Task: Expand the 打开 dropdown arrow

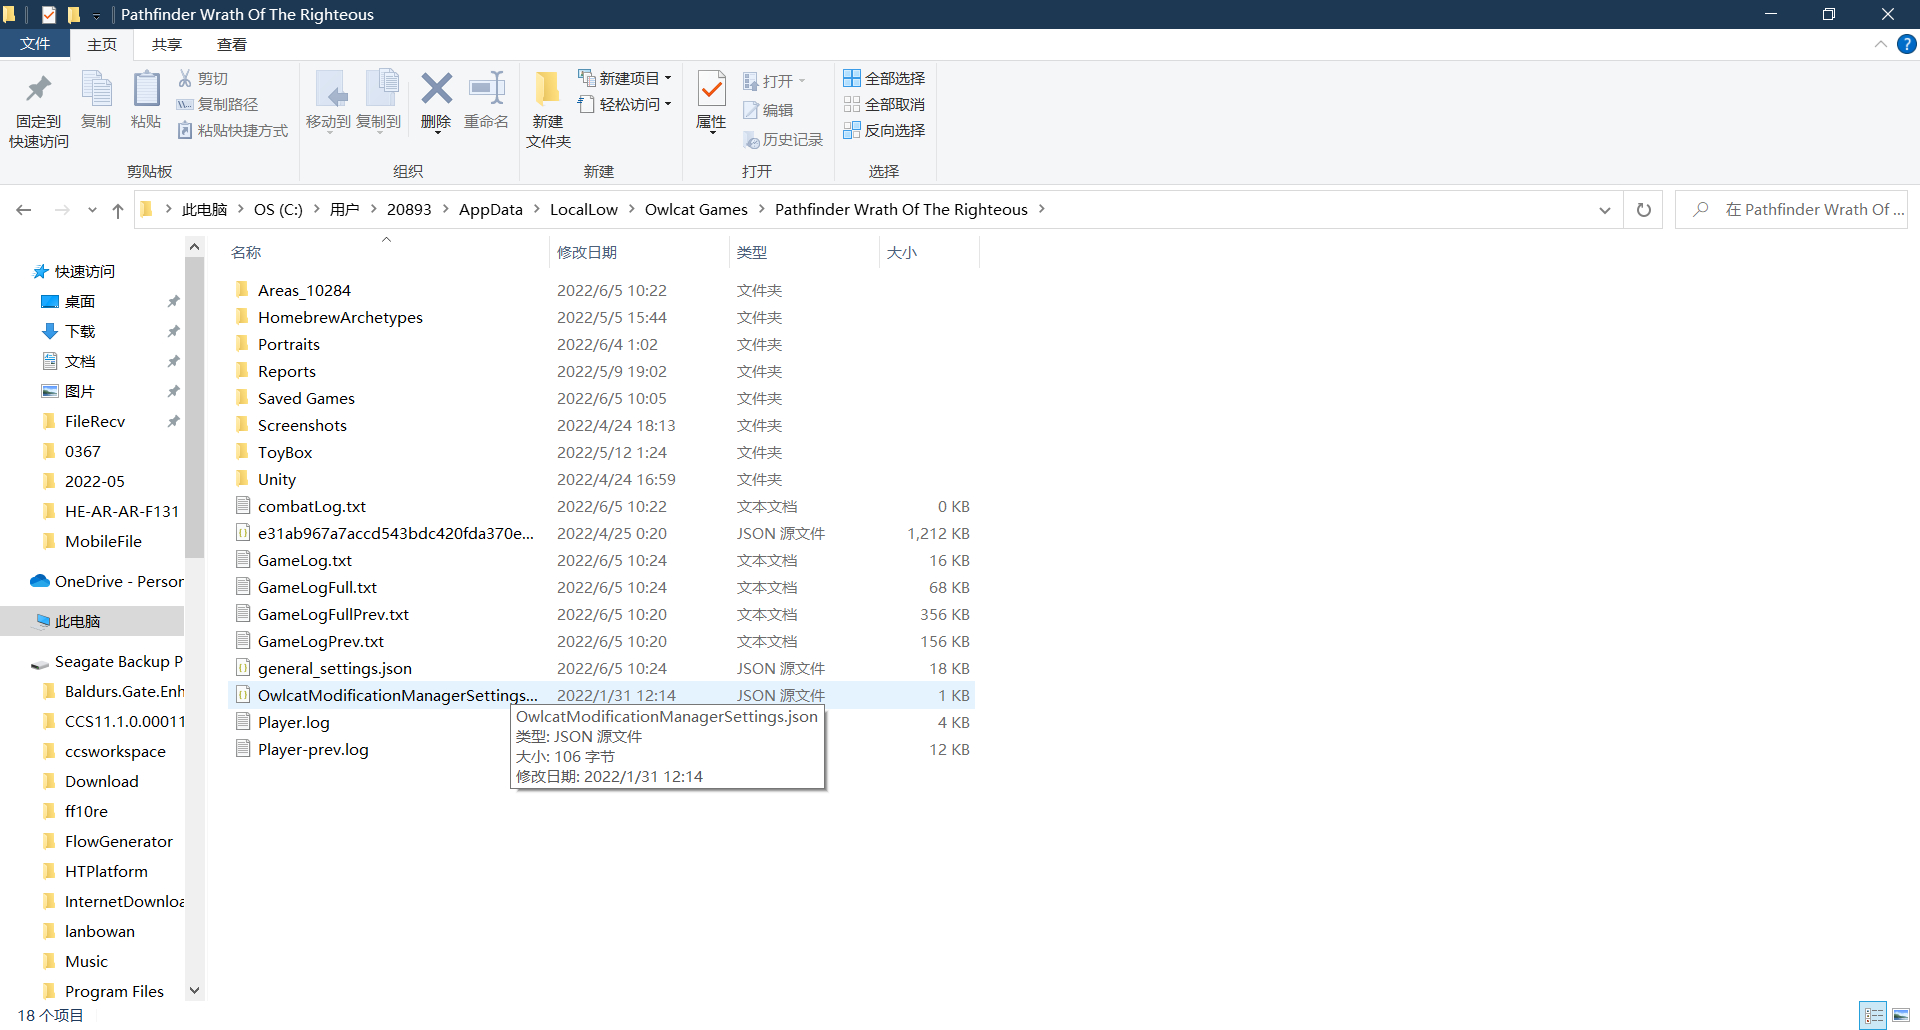Action: click(x=802, y=81)
